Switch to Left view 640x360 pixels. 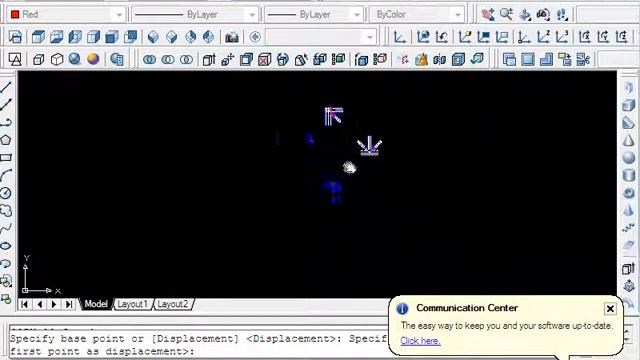pos(75,37)
